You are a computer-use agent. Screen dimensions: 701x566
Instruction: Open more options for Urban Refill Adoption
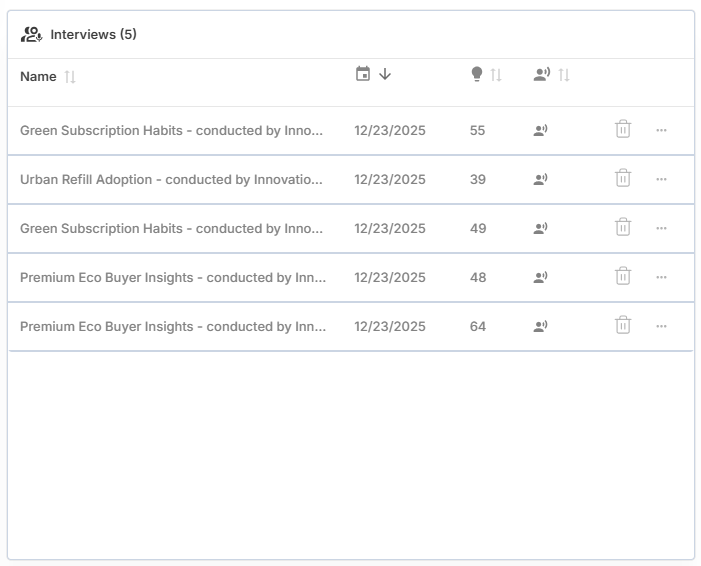pos(661,179)
